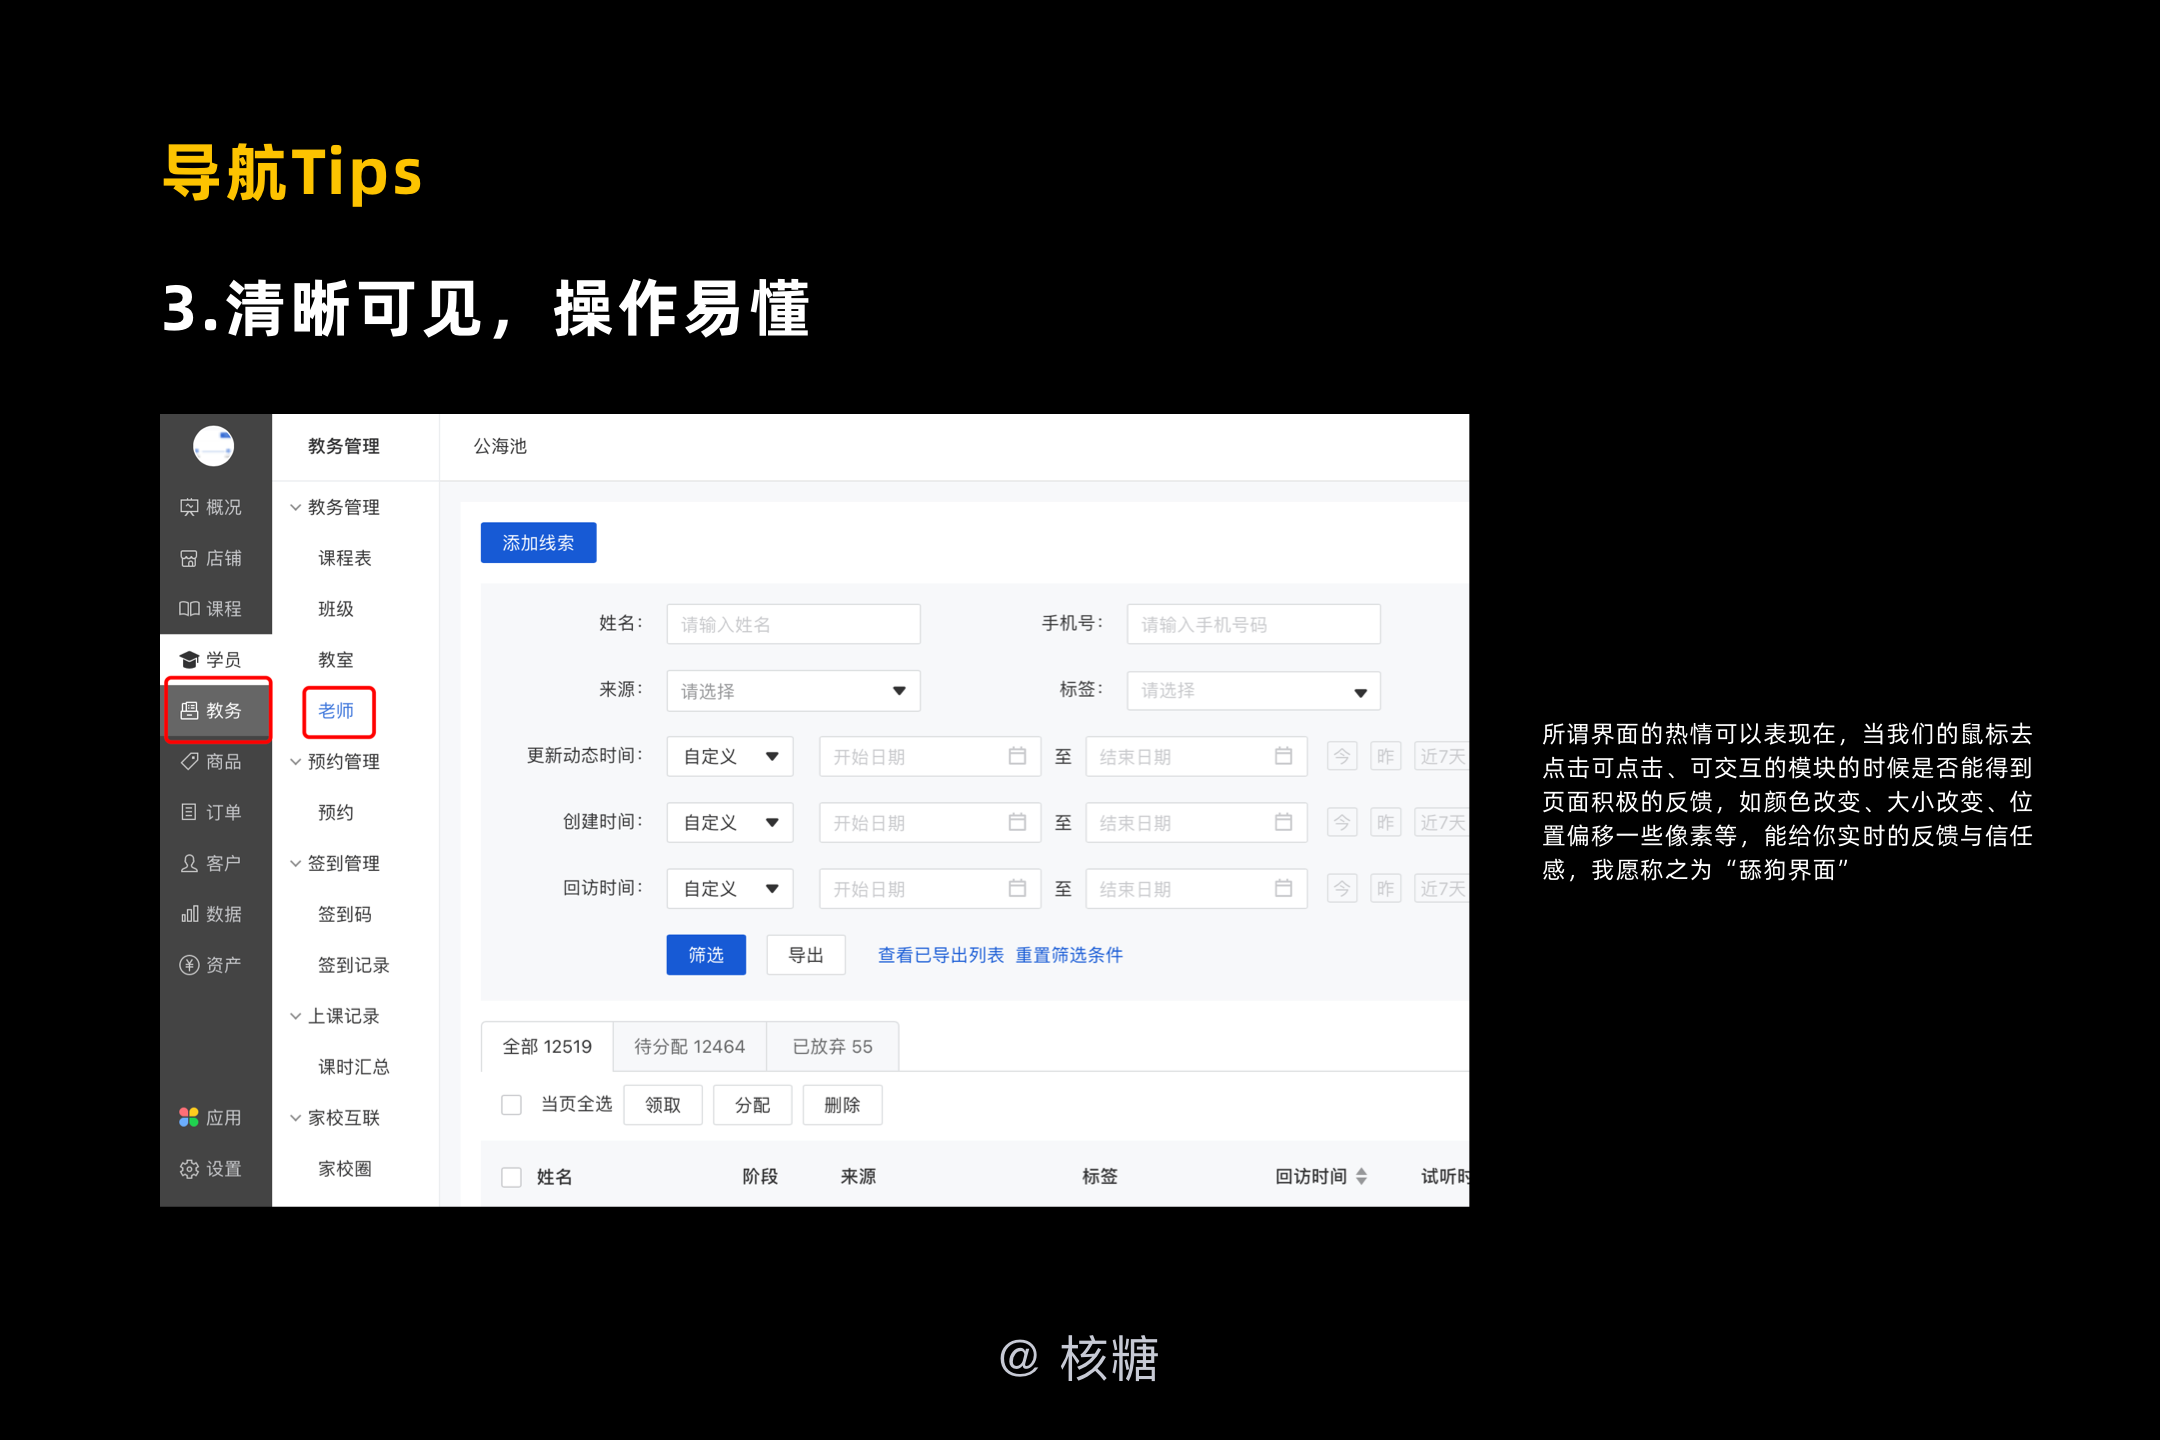2160x1440 pixels.
Task: Switch to the 待分配 12464 tab
Action: pos(690,1046)
